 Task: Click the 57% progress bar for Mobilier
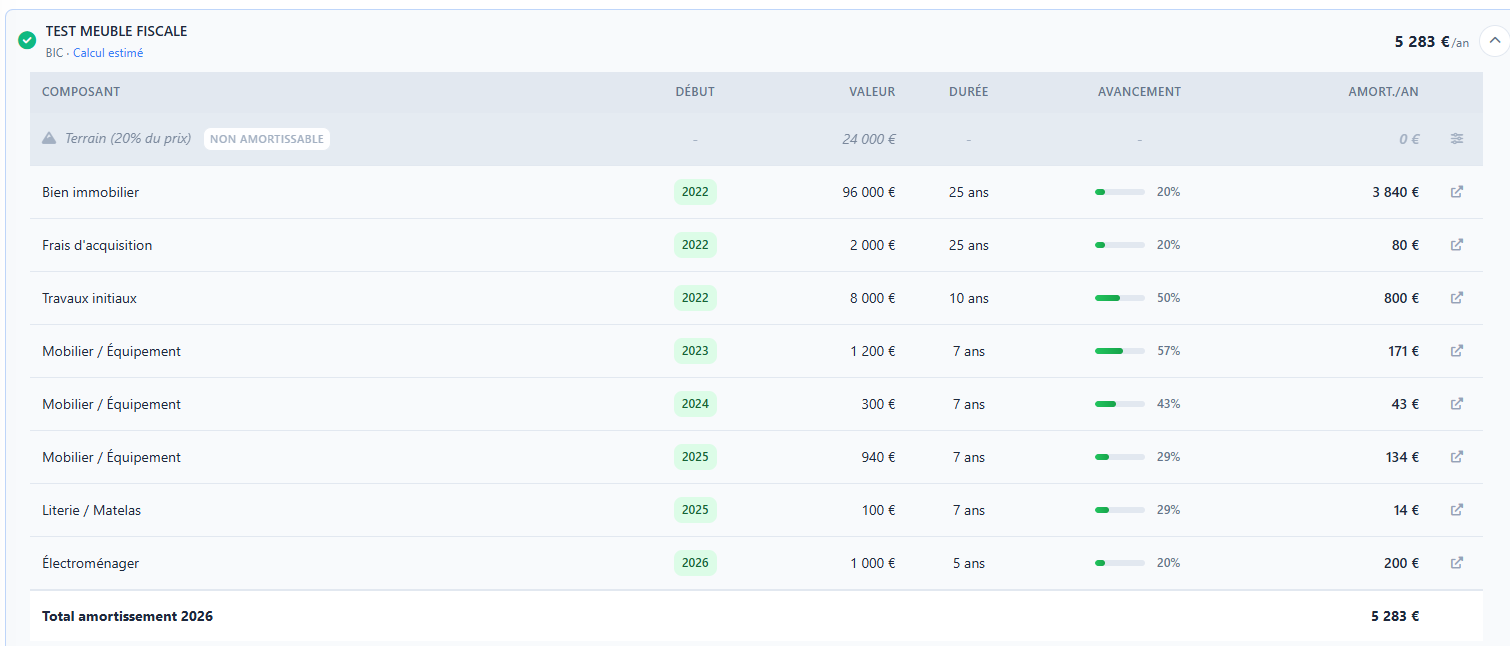pyautogui.click(x=1120, y=351)
